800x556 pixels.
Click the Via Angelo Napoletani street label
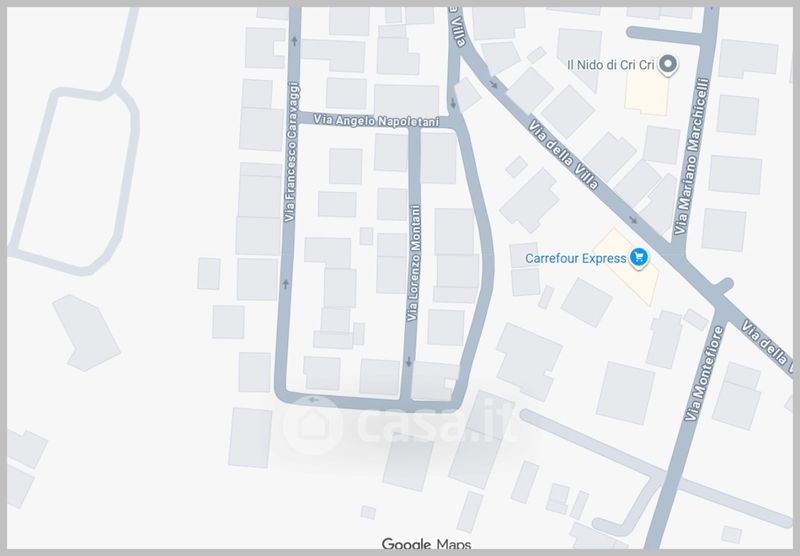coord(376,121)
